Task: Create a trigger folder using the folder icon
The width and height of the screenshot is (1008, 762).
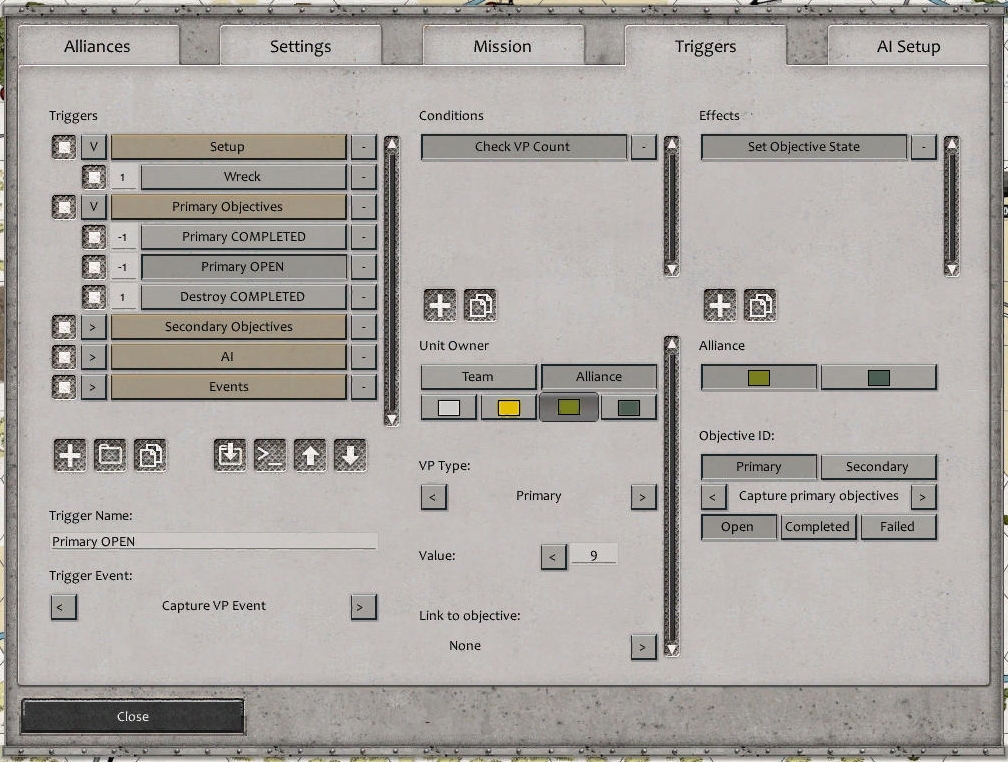Action: point(110,454)
